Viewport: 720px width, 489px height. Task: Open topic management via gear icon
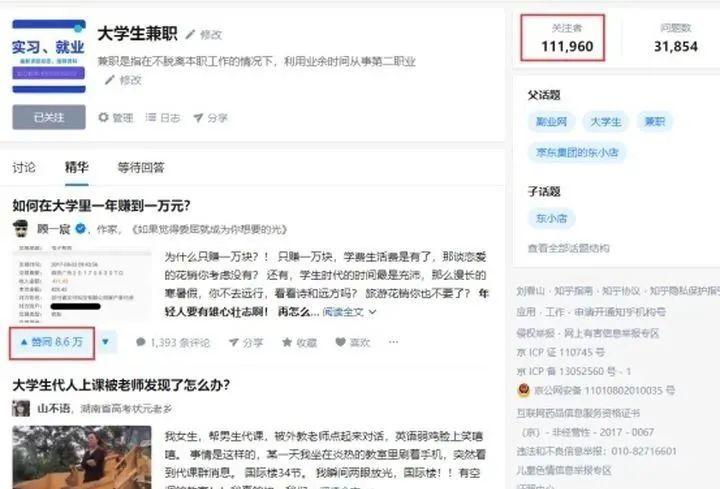103,118
